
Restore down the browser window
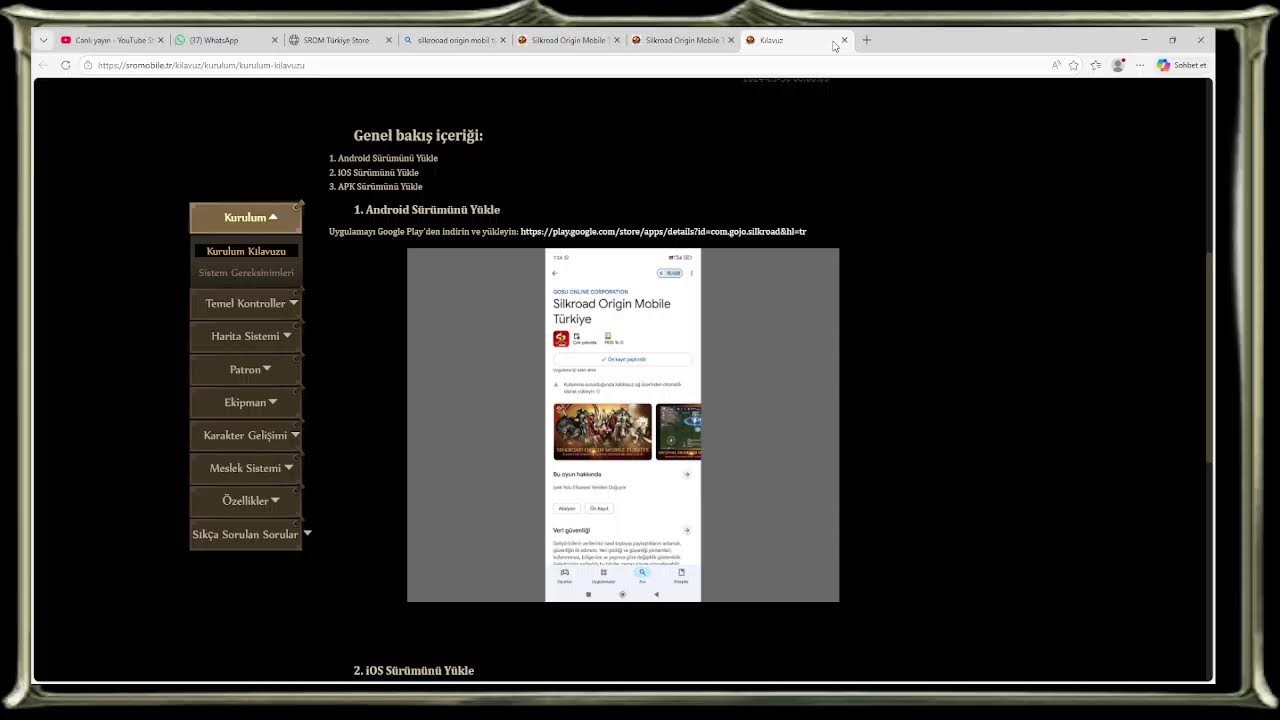coord(1172,40)
